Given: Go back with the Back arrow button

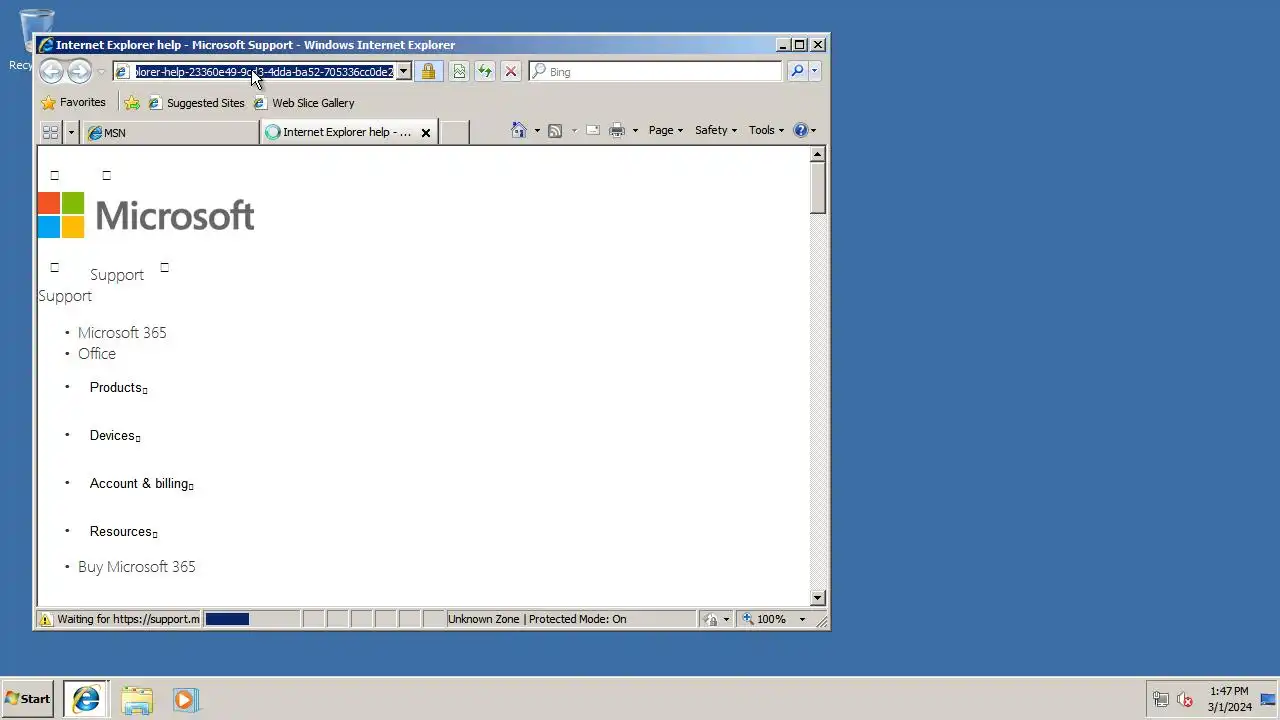Looking at the screenshot, I should point(51,71).
